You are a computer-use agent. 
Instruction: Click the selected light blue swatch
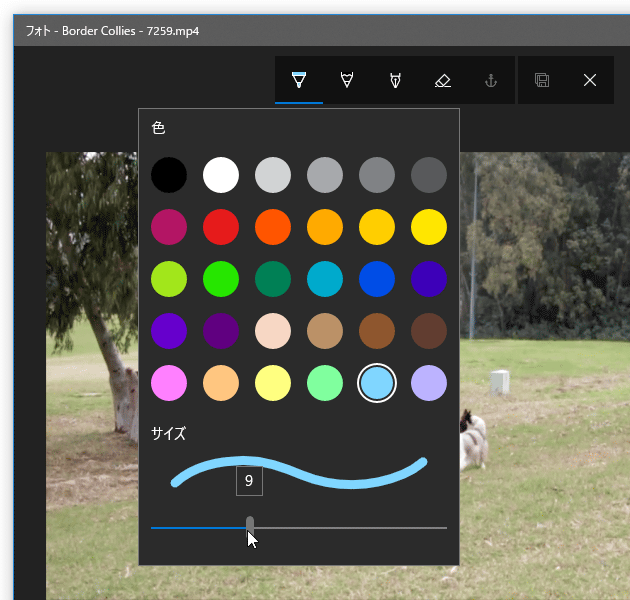[x=377, y=383]
